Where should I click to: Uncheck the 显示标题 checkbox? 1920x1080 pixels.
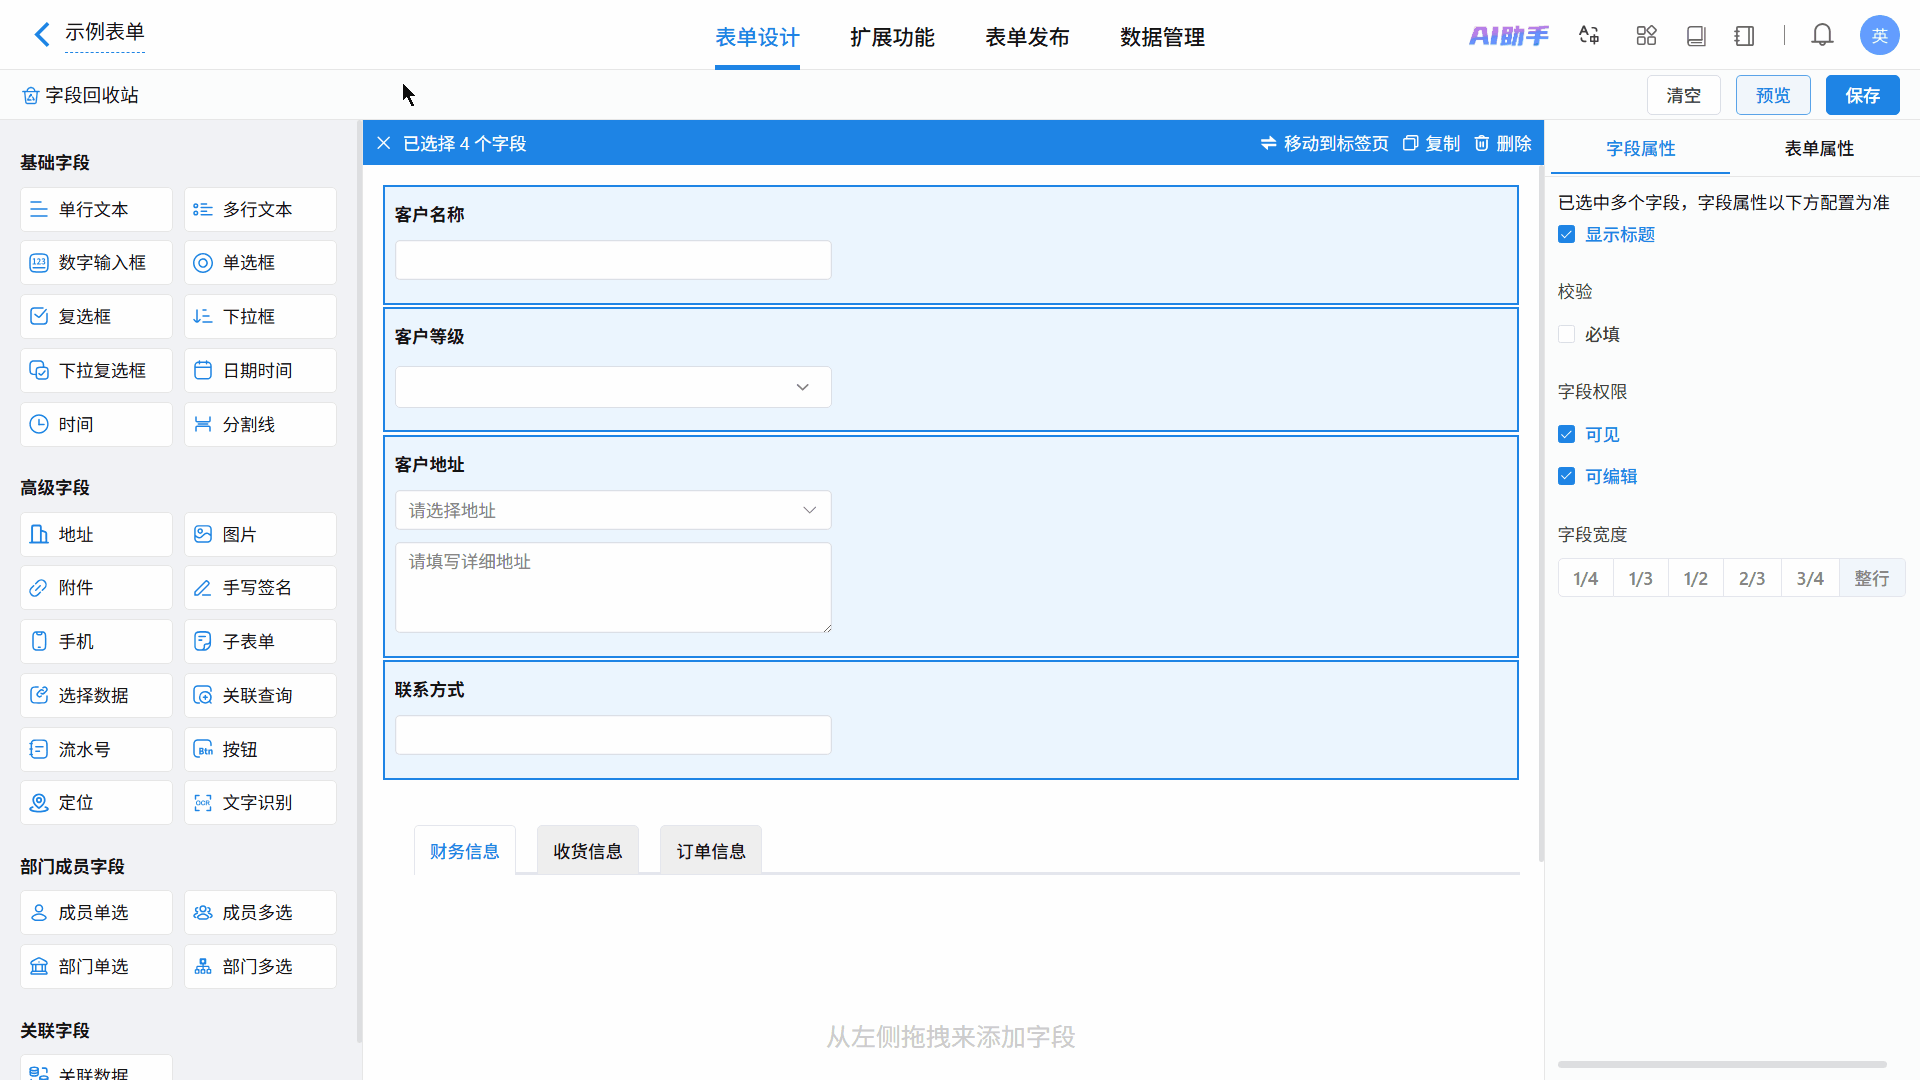coord(1567,234)
